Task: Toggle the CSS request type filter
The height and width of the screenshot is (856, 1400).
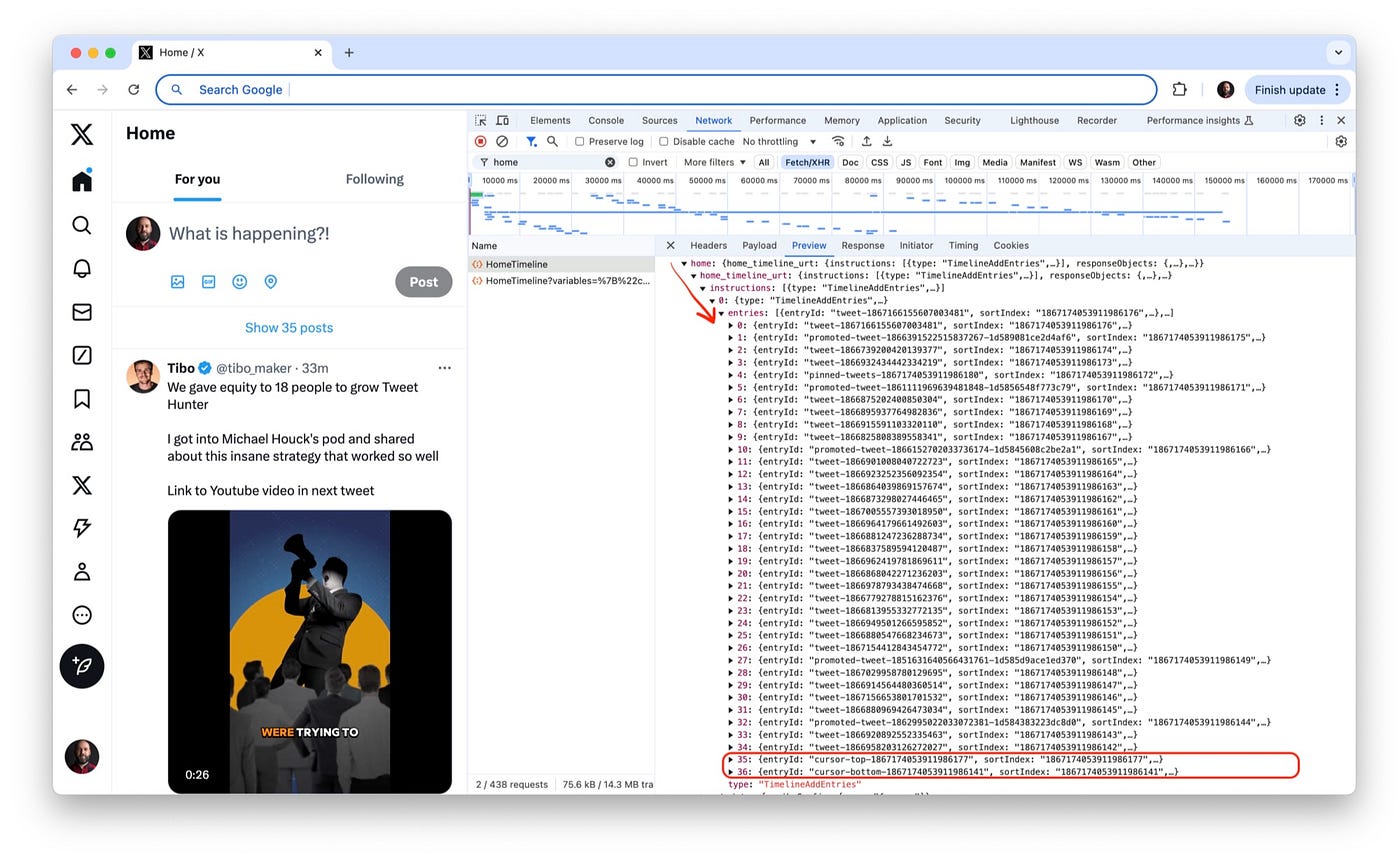Action: [879, 162]
